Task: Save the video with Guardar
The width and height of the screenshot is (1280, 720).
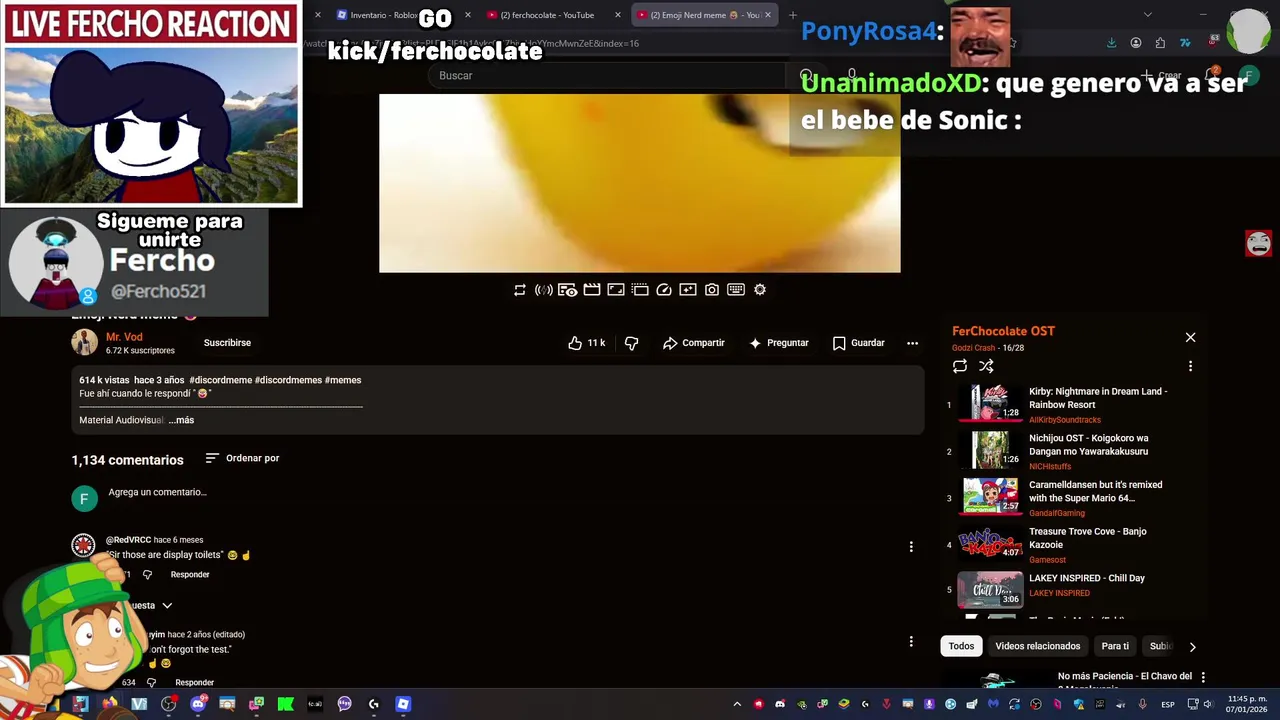Action: (859, 343)
